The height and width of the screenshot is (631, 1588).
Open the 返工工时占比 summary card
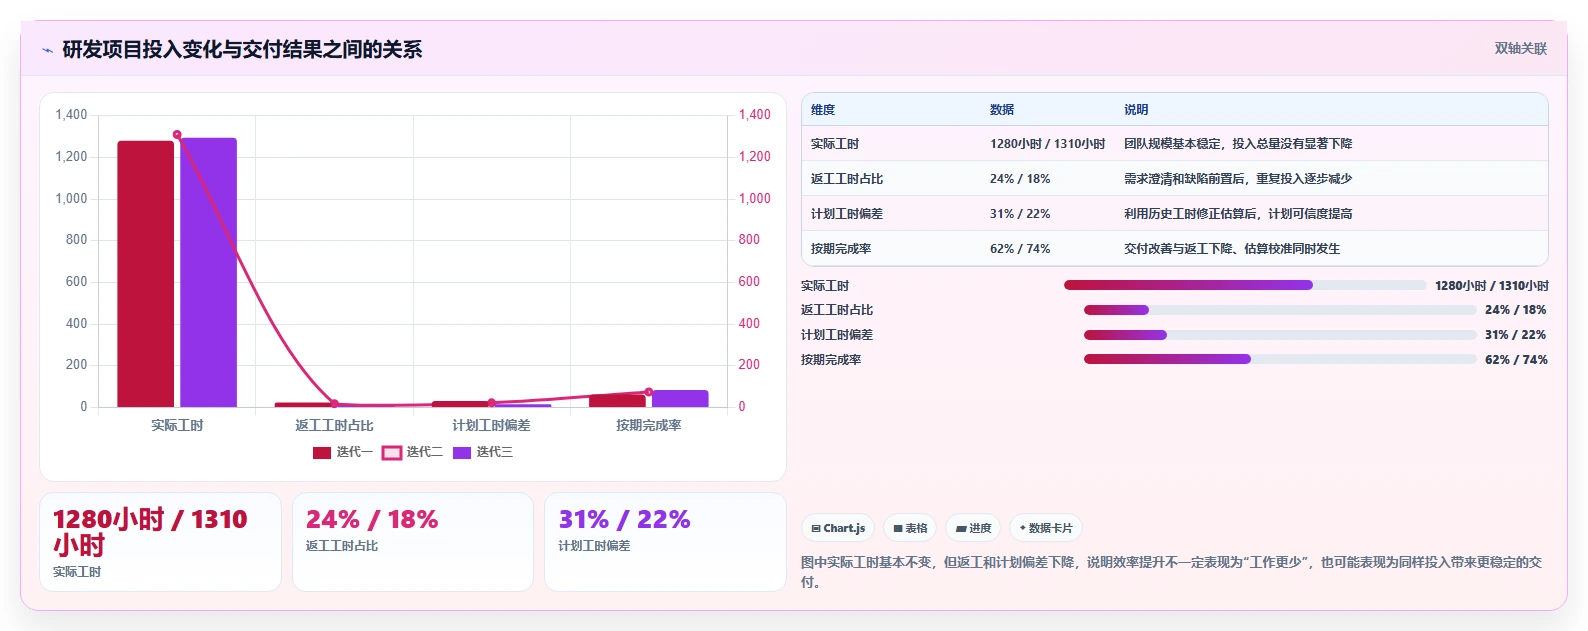point(413,542)
